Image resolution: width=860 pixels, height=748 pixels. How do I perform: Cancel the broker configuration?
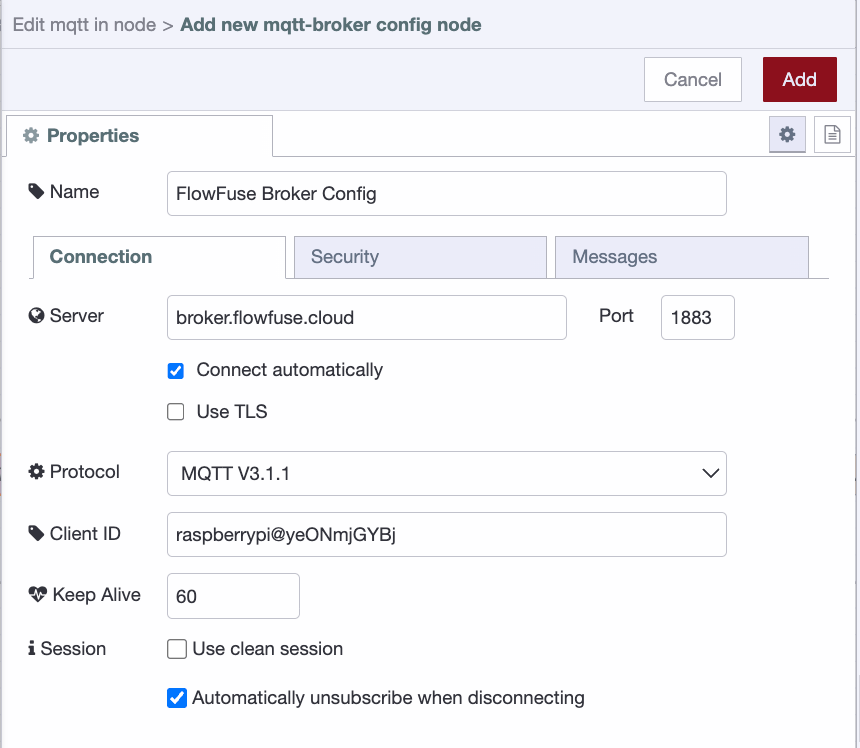(692, 79)
